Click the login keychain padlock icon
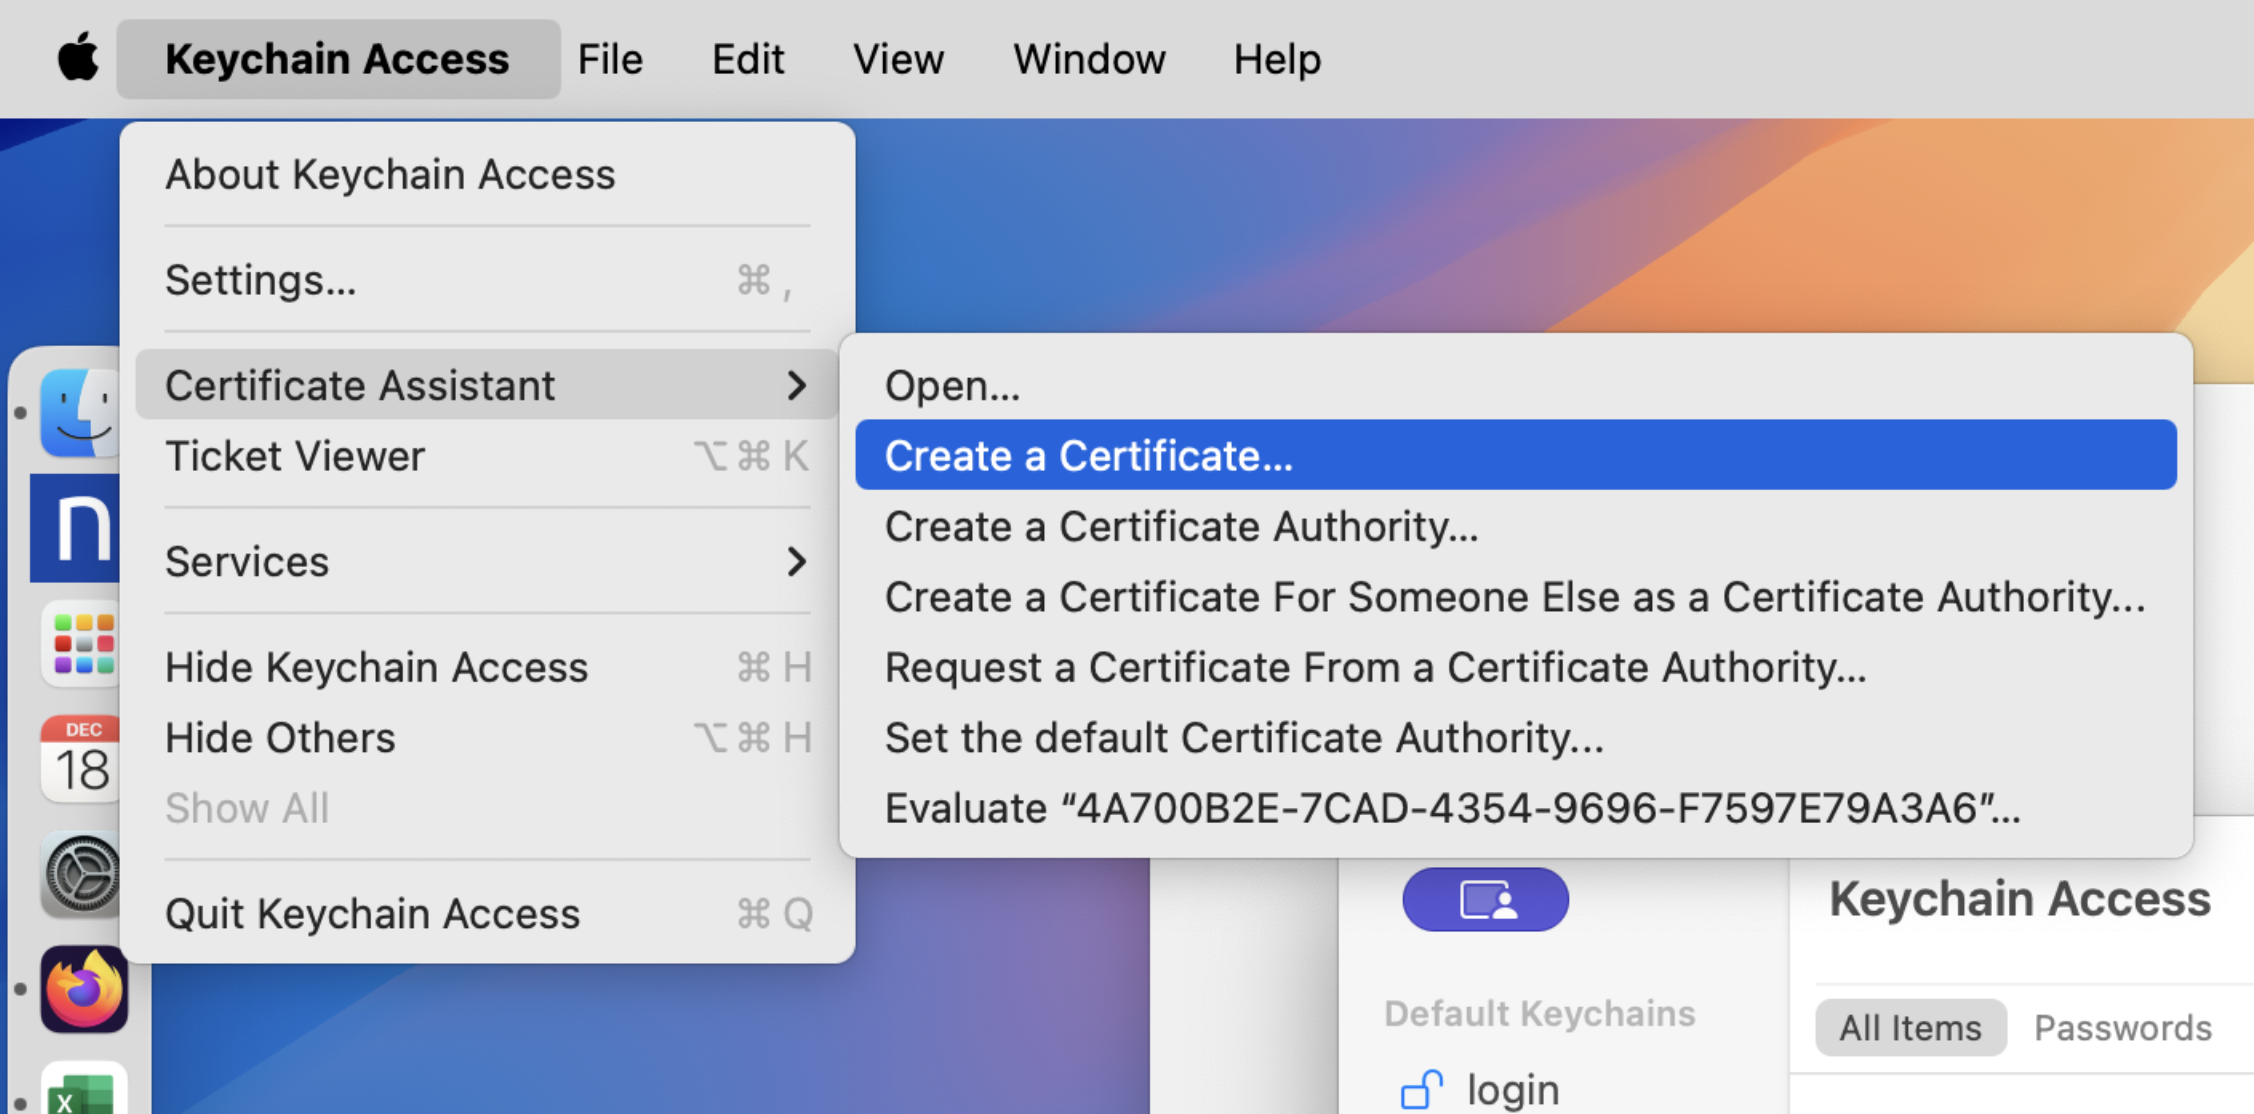 1421,1089
